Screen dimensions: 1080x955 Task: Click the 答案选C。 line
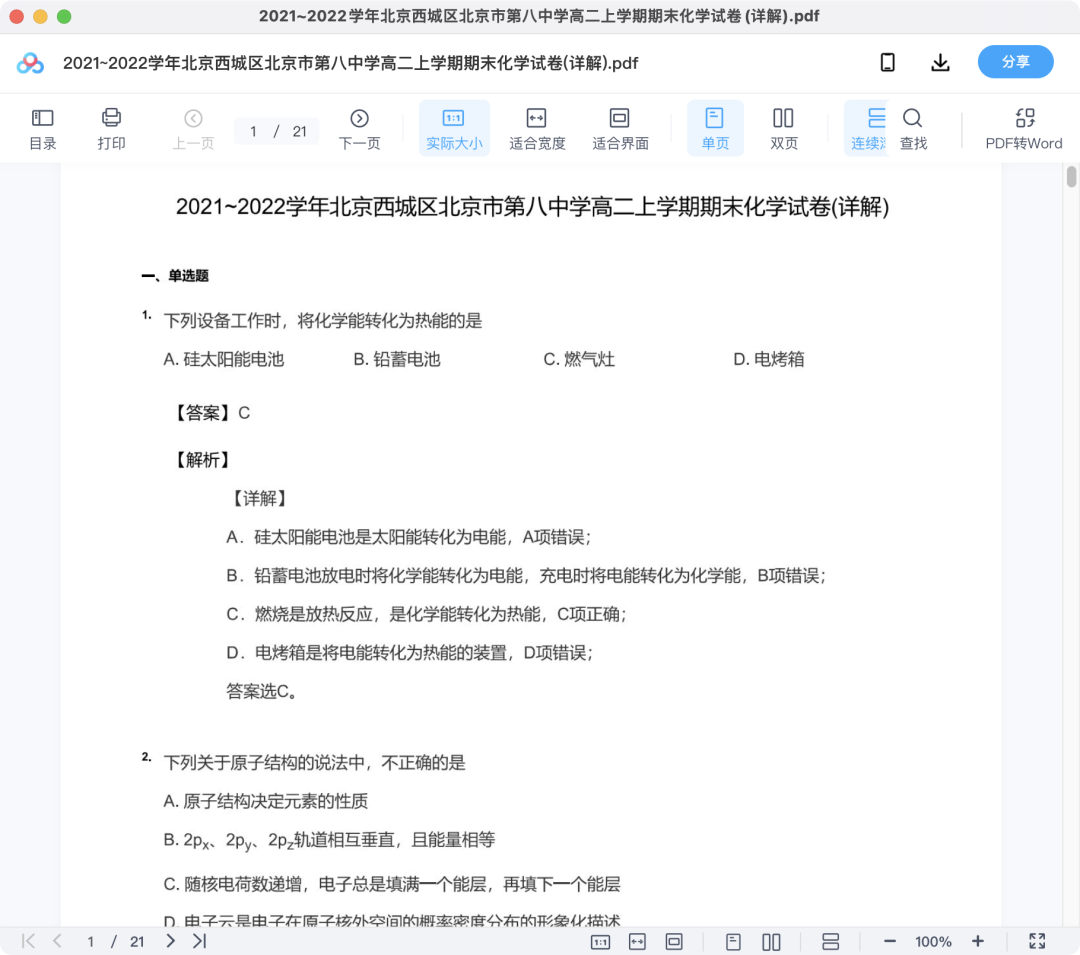(x=262, y=691)
